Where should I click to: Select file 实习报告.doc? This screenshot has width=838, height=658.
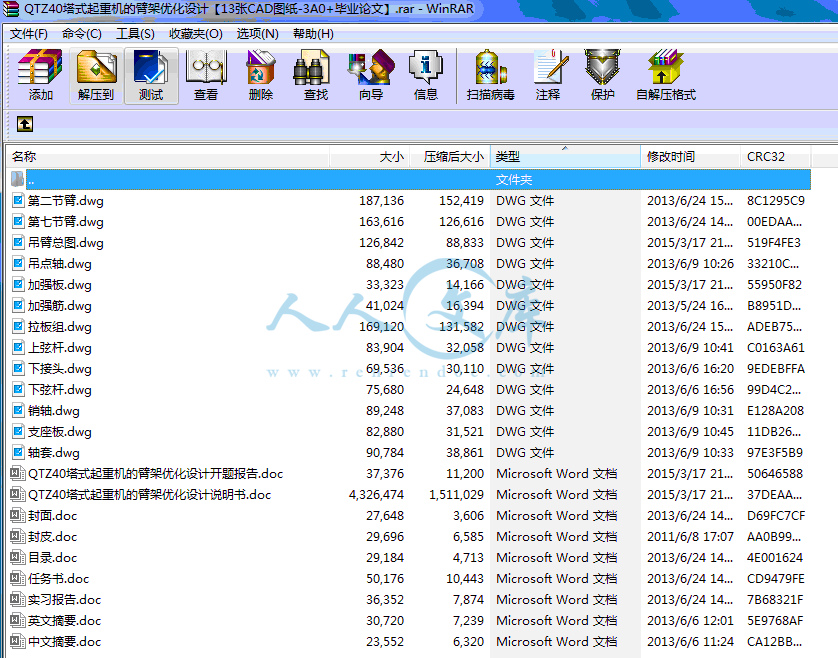65,600
